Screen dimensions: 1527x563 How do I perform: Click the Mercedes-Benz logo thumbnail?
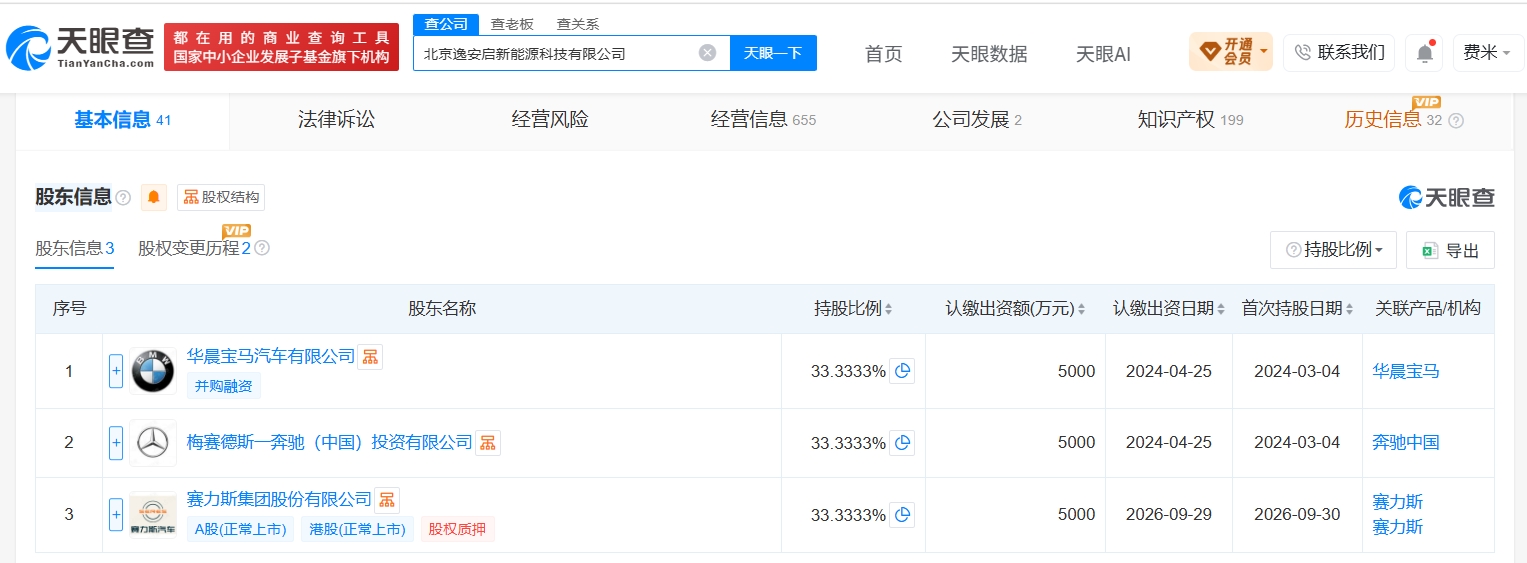click(153, 442)
